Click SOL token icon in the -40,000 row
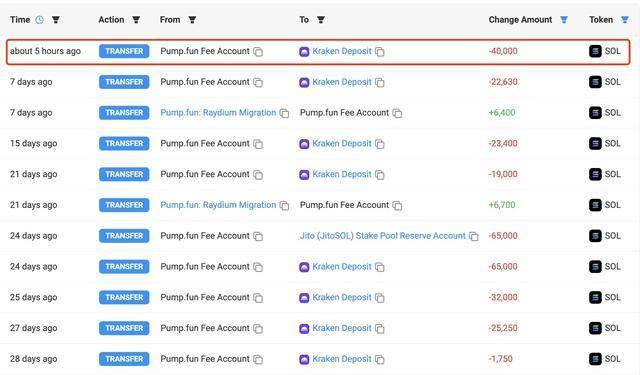640x375 pixels. [595, 51]
